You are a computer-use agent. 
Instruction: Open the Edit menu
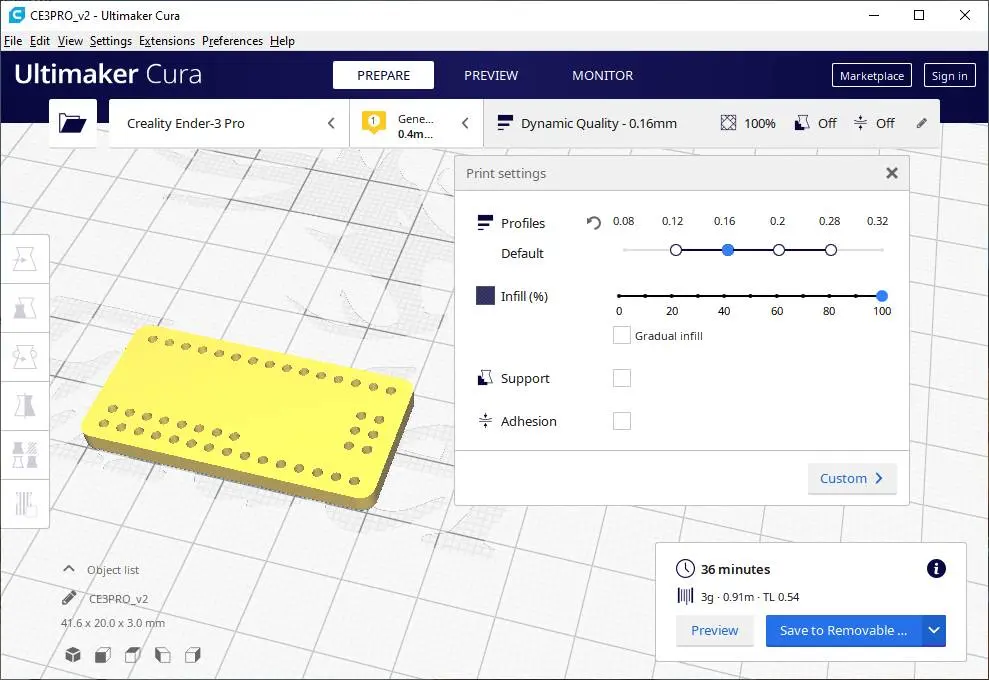40,41
